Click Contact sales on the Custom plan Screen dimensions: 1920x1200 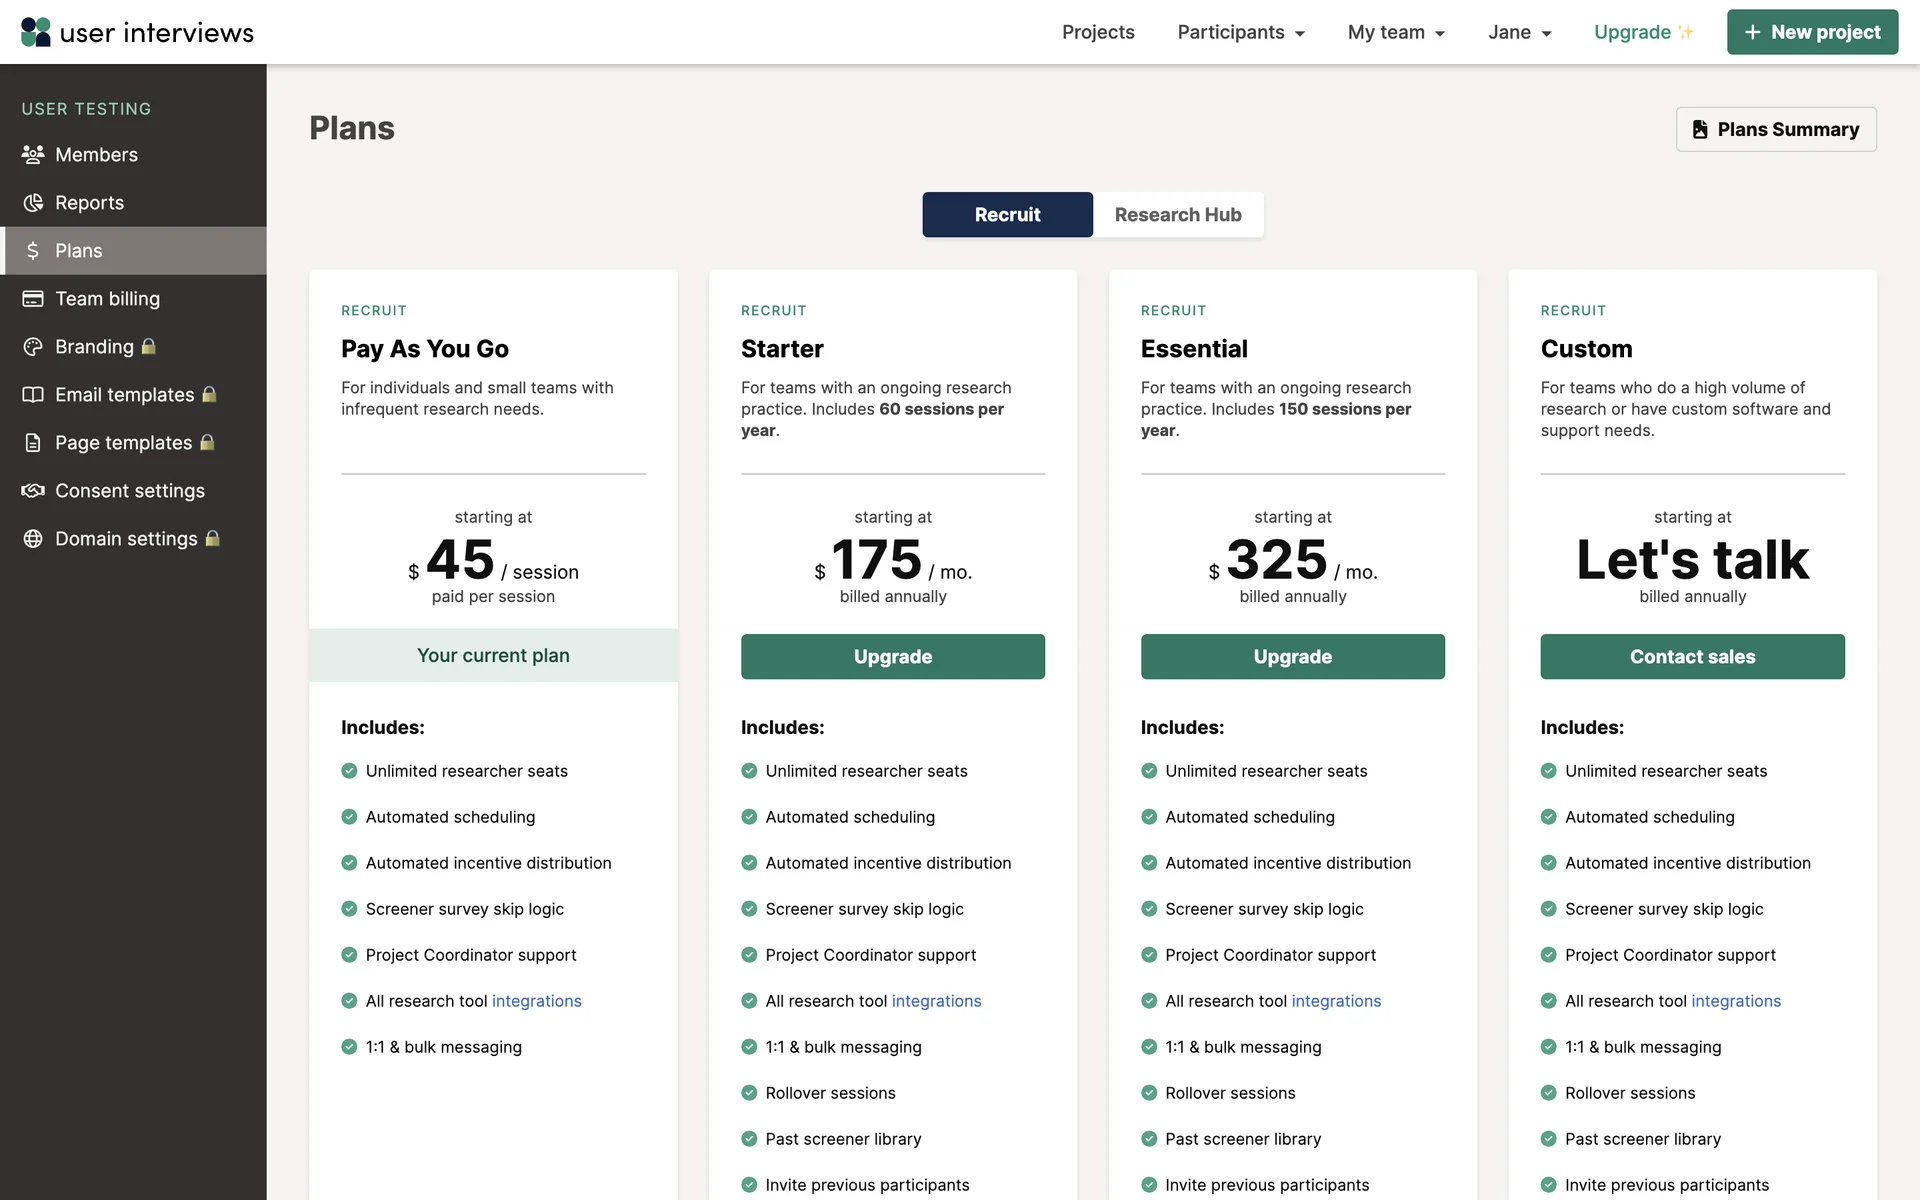pyautogui.click(x=1692, y=657)
